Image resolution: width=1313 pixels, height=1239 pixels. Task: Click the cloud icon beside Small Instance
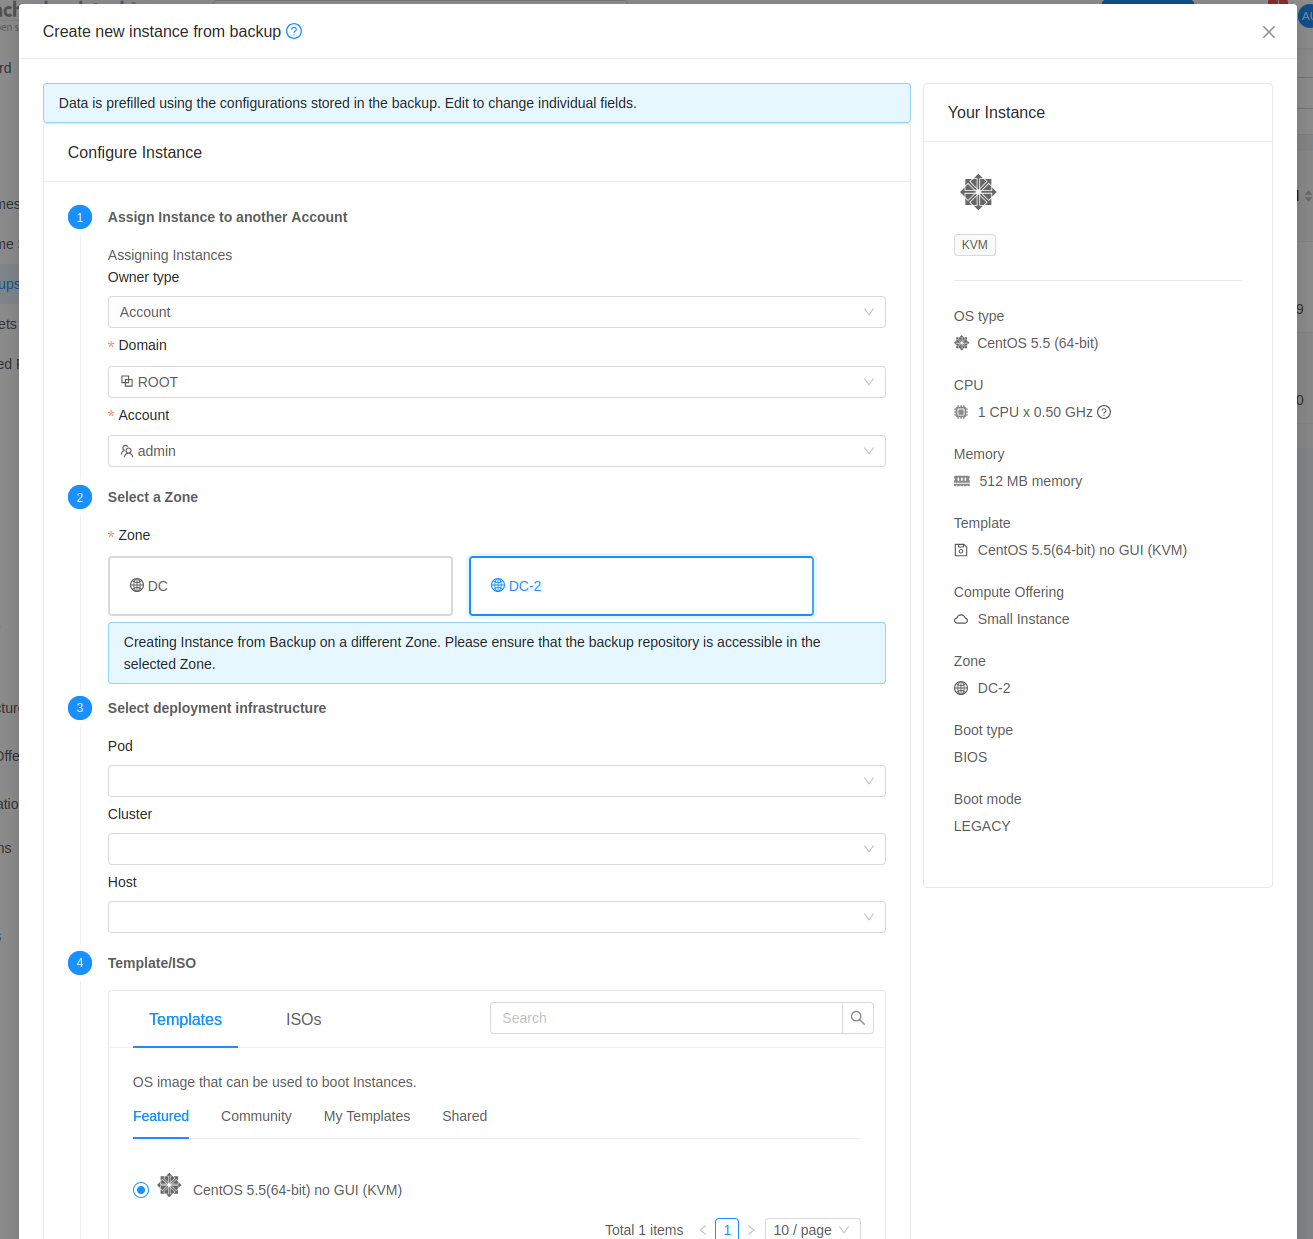point(961,619)
